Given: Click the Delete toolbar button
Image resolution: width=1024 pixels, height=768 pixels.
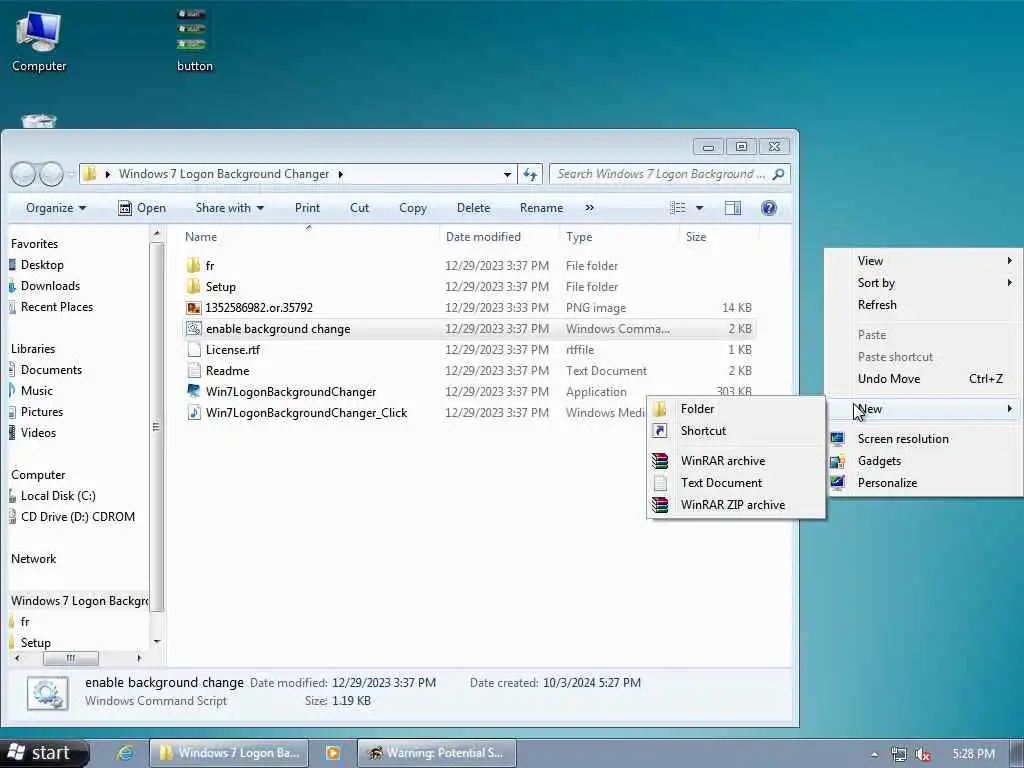Looking at the screenshot, I should point(473,208).
